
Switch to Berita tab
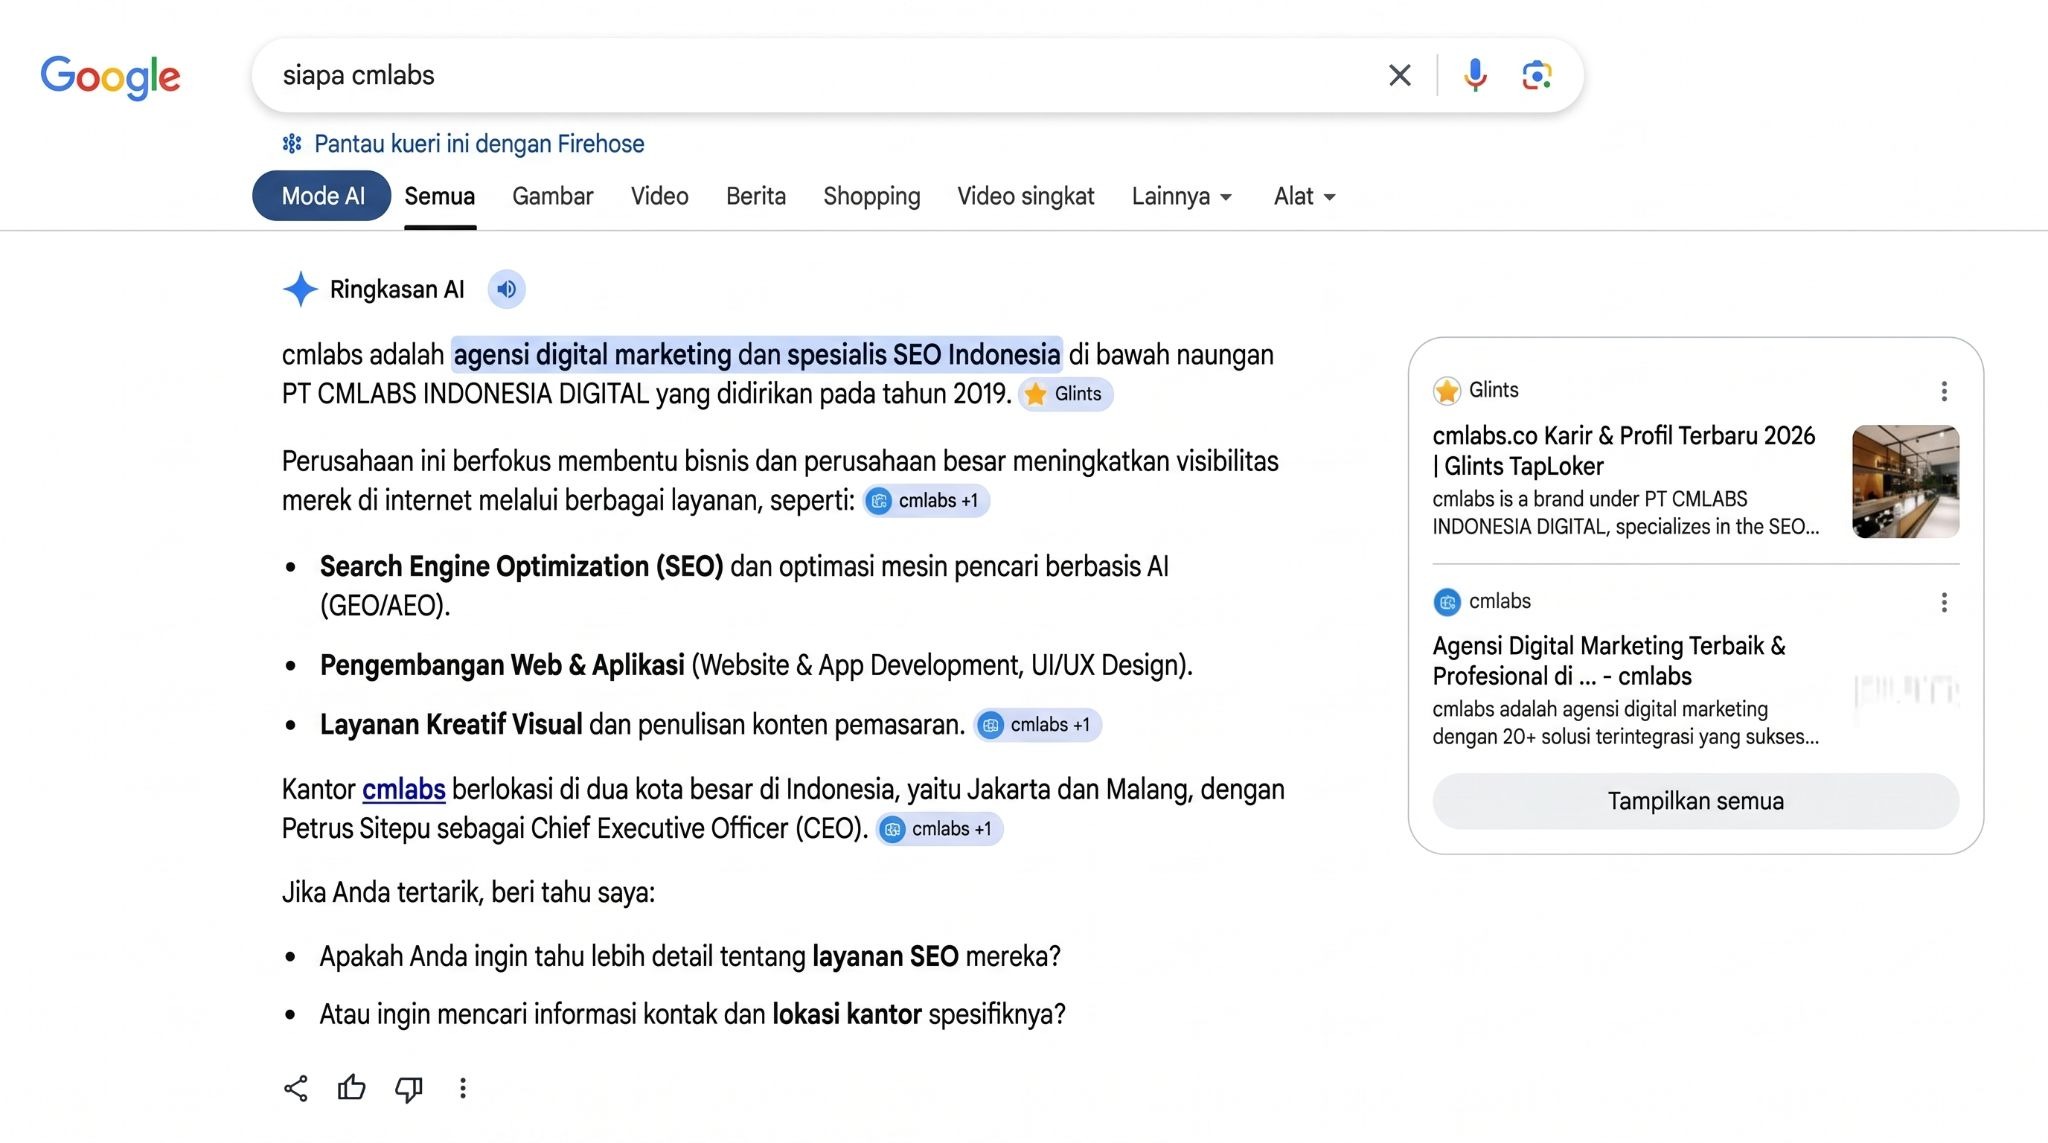click(756, 196)
